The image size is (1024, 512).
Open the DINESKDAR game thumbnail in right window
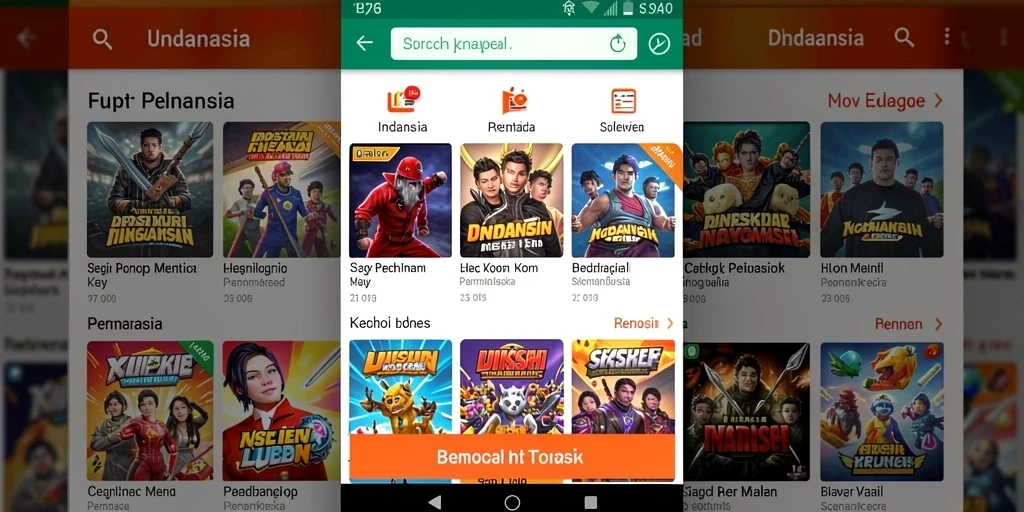pos(746,189)
